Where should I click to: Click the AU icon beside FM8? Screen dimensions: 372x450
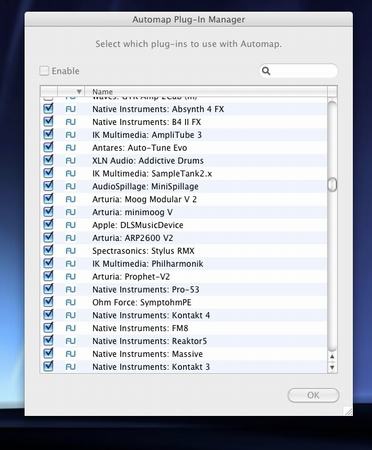click(71, 328)
